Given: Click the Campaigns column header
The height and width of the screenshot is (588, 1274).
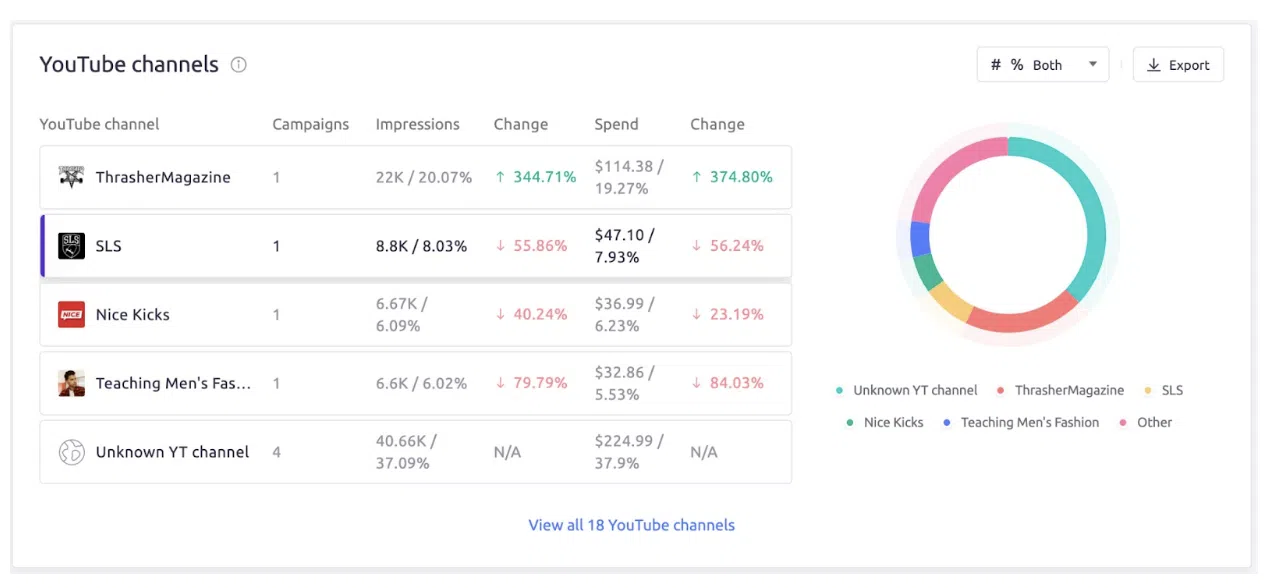Looking at the screenshot, I should coord(310,124).
